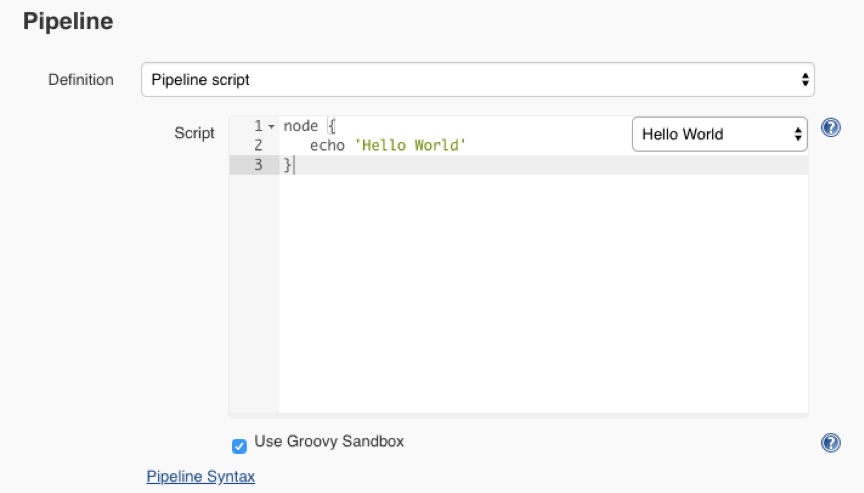
Task: Collapse the node block fold arrow
Action: pyautogui.click(x=271, y=127)
